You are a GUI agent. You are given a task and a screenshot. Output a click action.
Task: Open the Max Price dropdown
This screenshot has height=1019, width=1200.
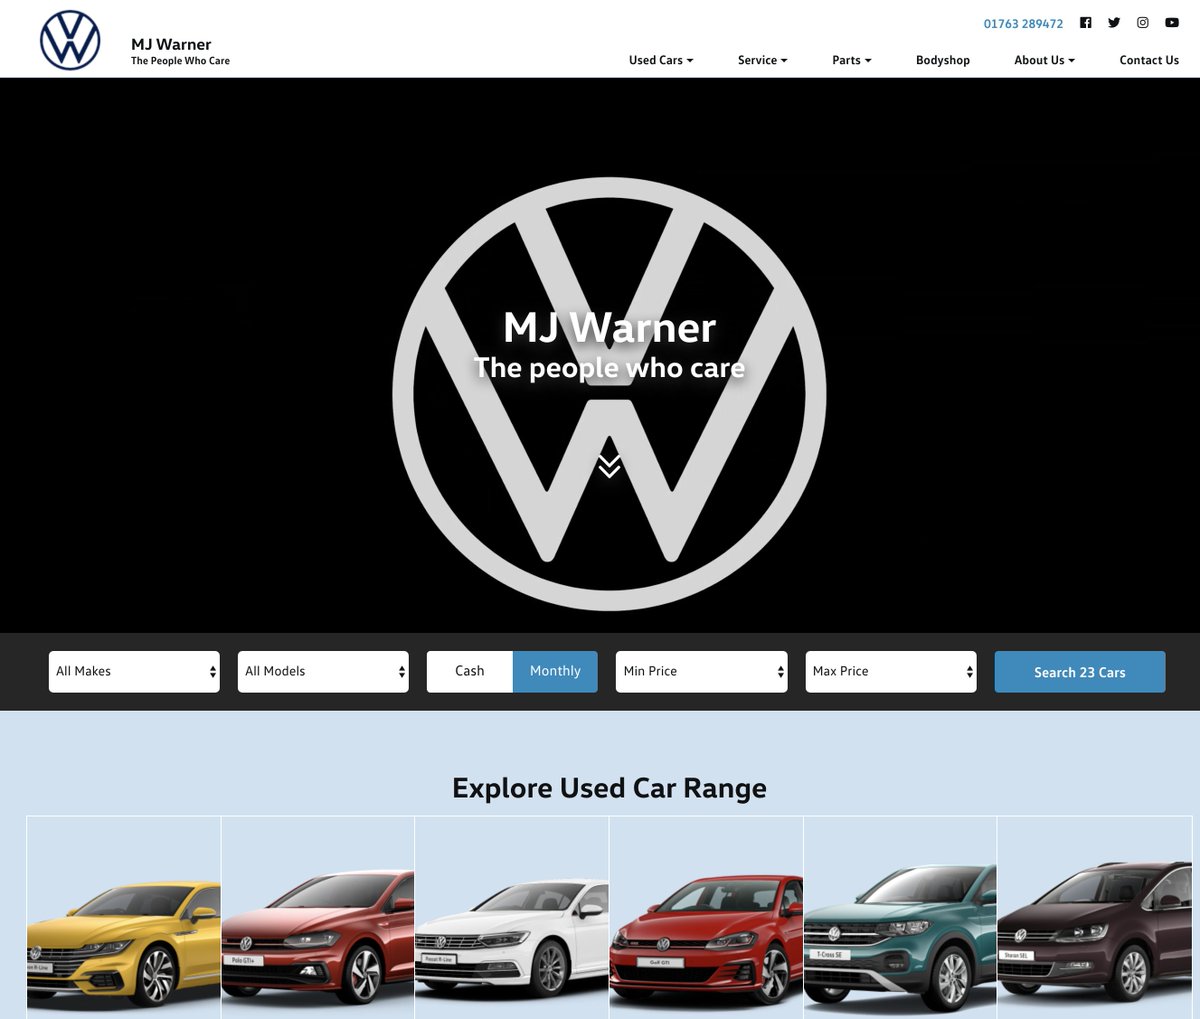(x=890, y=671)
